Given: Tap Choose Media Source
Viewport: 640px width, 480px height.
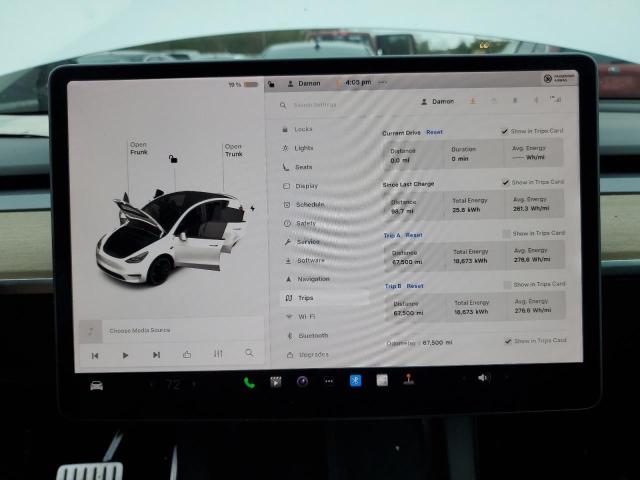Looking at the screenshot, I should coord(140,330).
